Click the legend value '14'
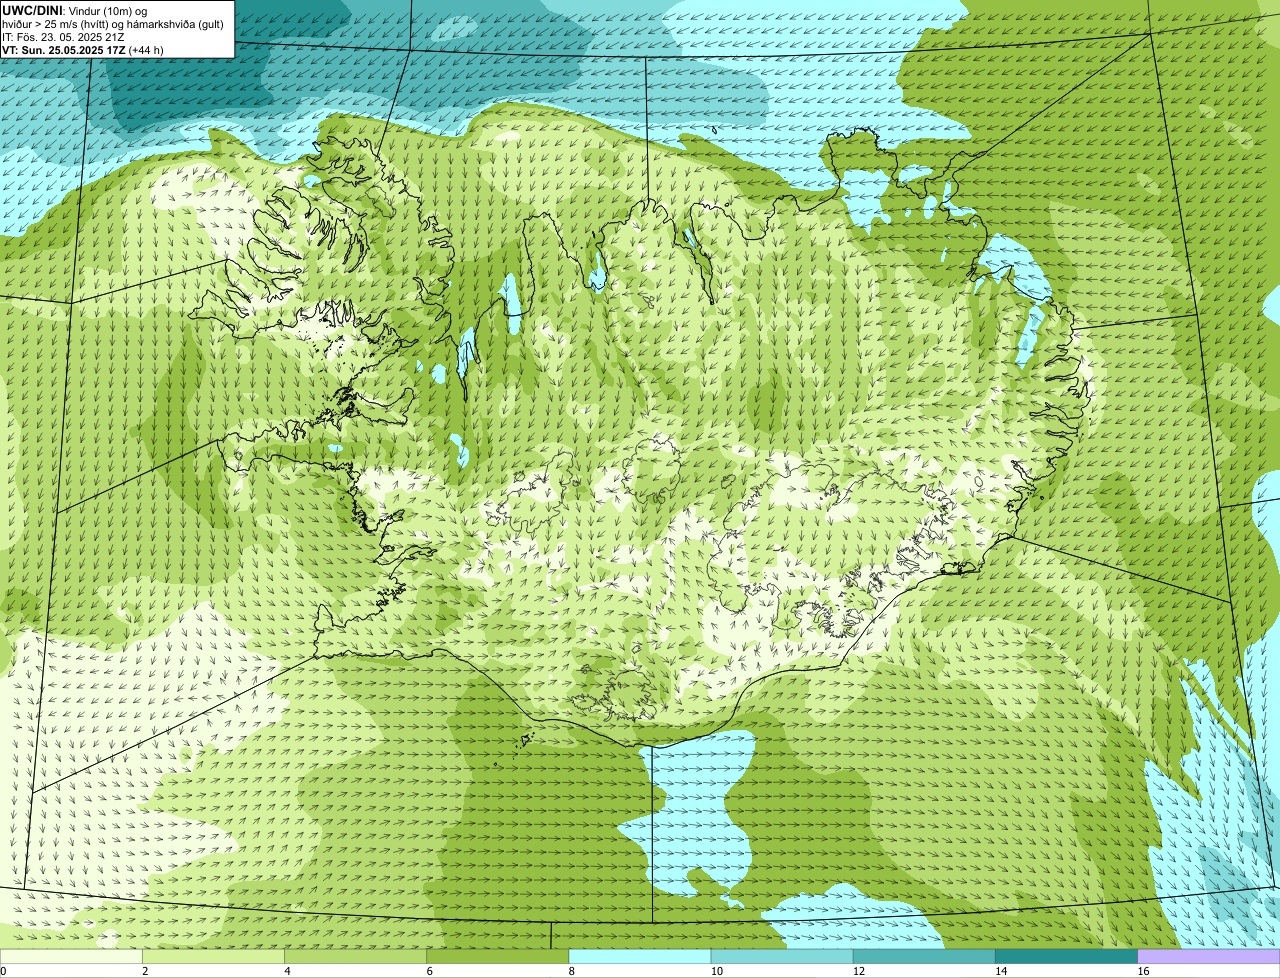 [x=1001, y=971]
